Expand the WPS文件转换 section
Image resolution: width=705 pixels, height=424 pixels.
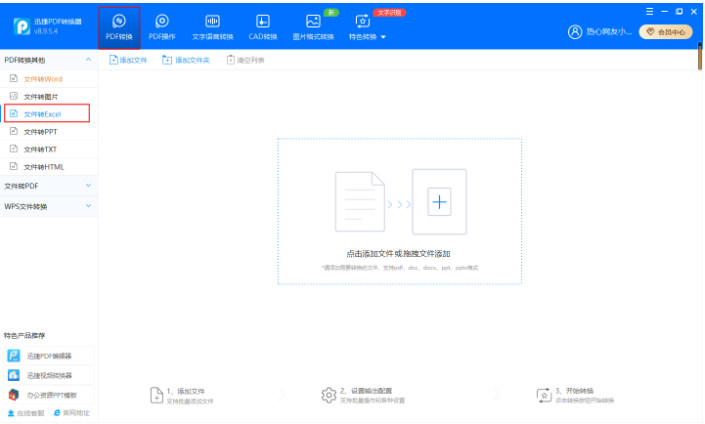click(x=88, y=206)
